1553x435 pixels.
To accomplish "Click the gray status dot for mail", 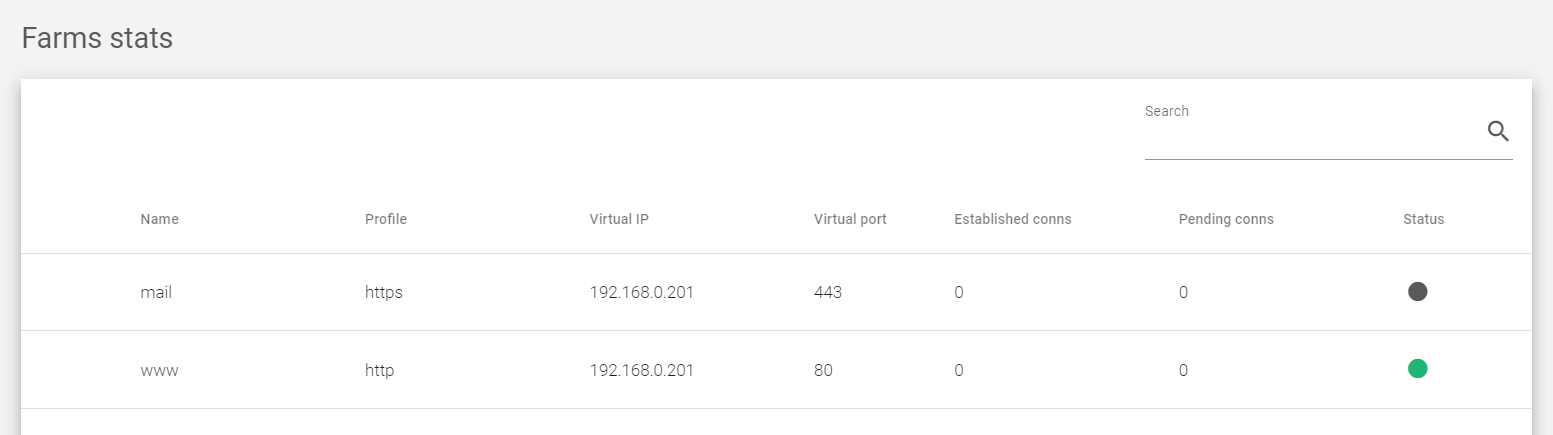I will click(x=1417, y=291).
